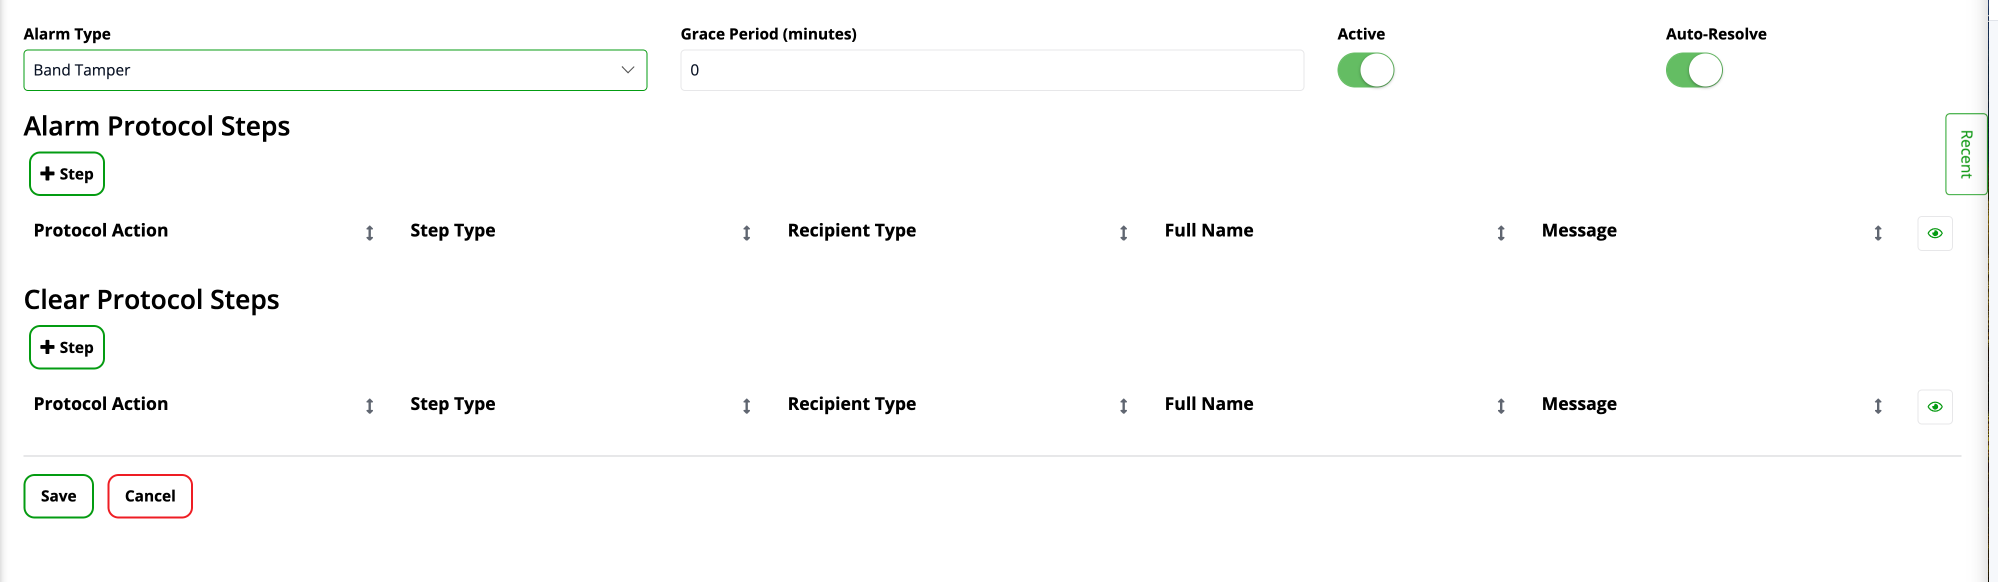Sort Alarm Protocol Steps by Step Type

tap(746, 233)
